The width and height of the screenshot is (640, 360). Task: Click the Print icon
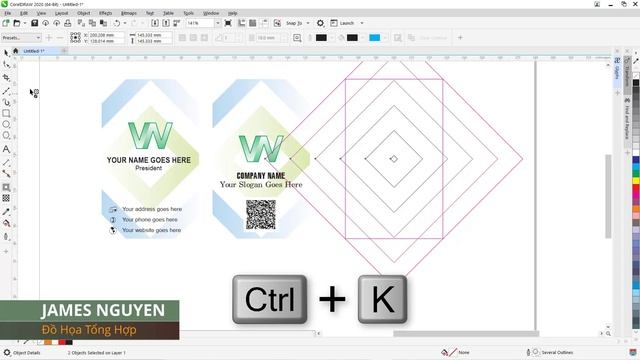pos(68,23)
